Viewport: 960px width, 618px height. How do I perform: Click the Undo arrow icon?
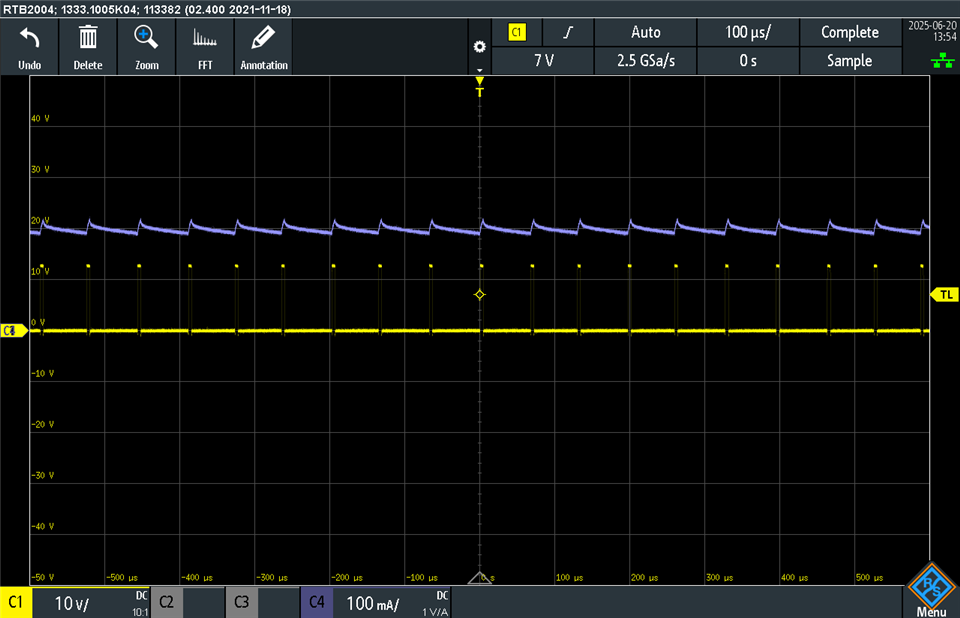click(x=29, y=39)
